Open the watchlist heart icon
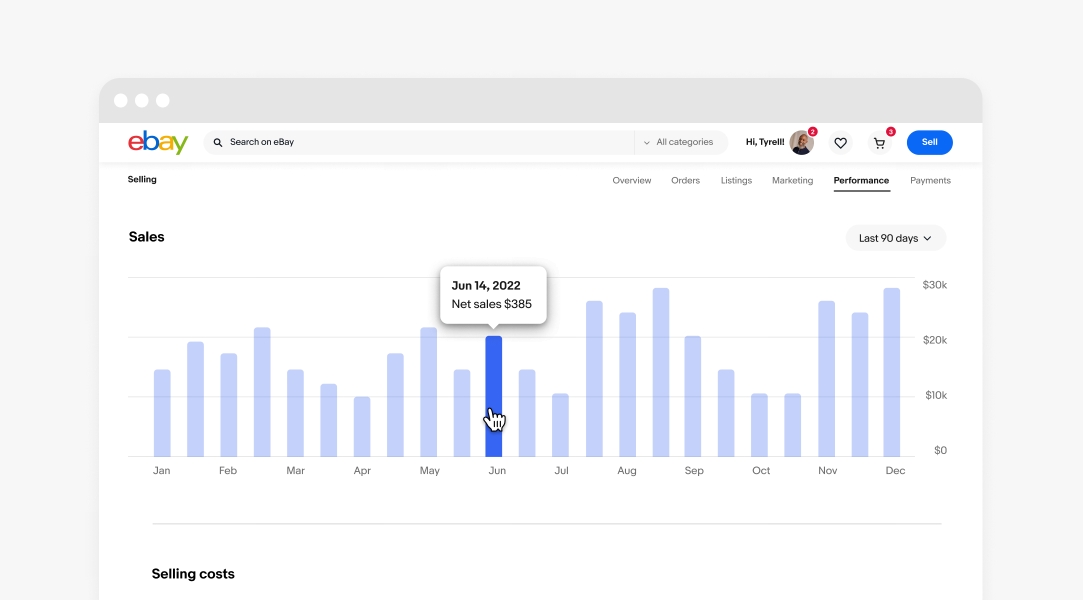Screen dimensions: 1083x600 point(840,143)
